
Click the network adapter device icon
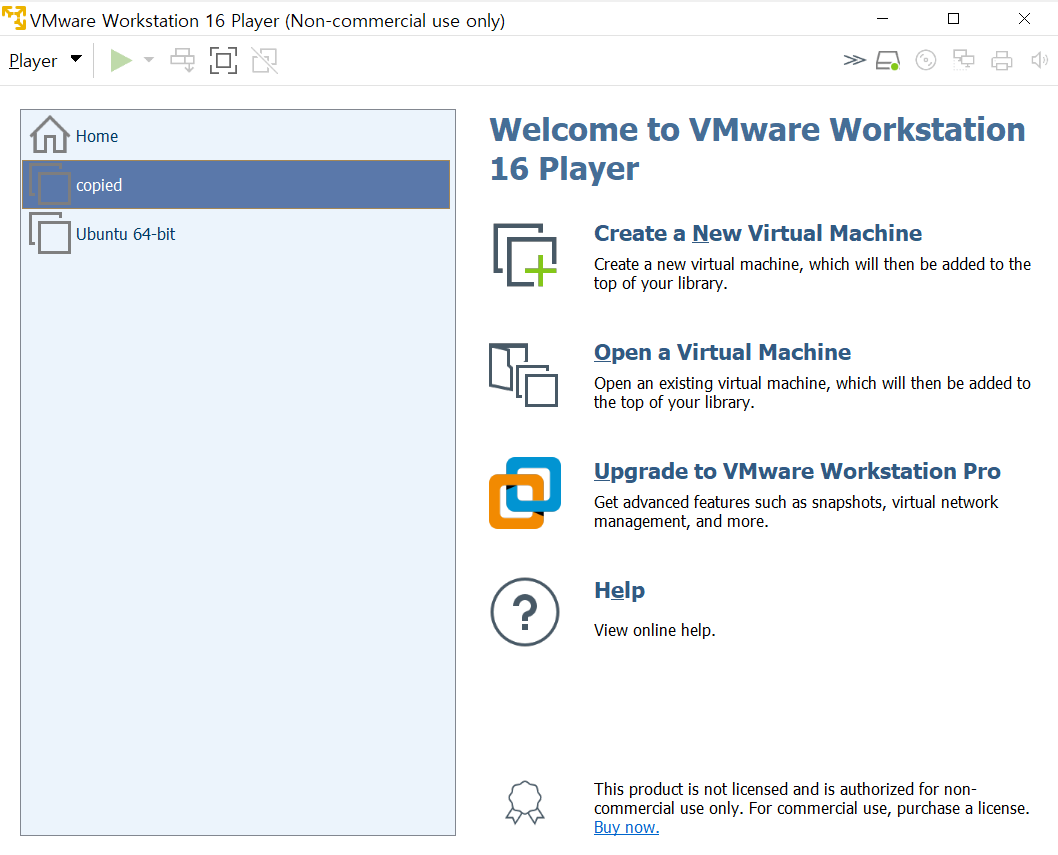click(x=964, y=60)
